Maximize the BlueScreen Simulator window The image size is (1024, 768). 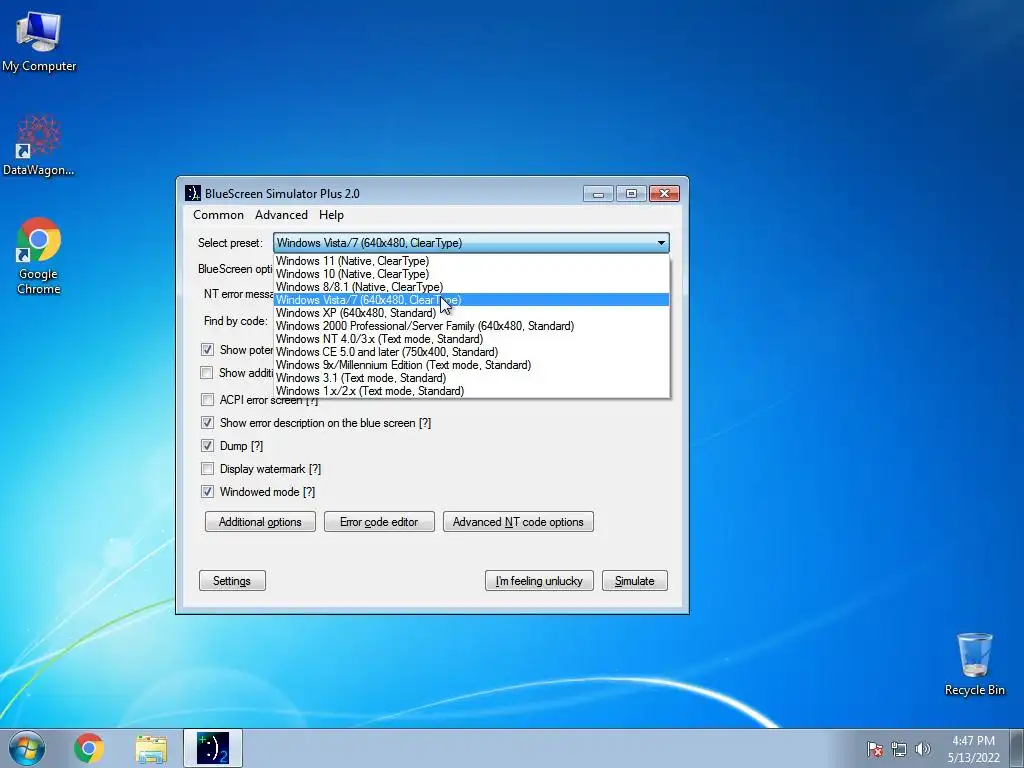[x=631, y=193]
